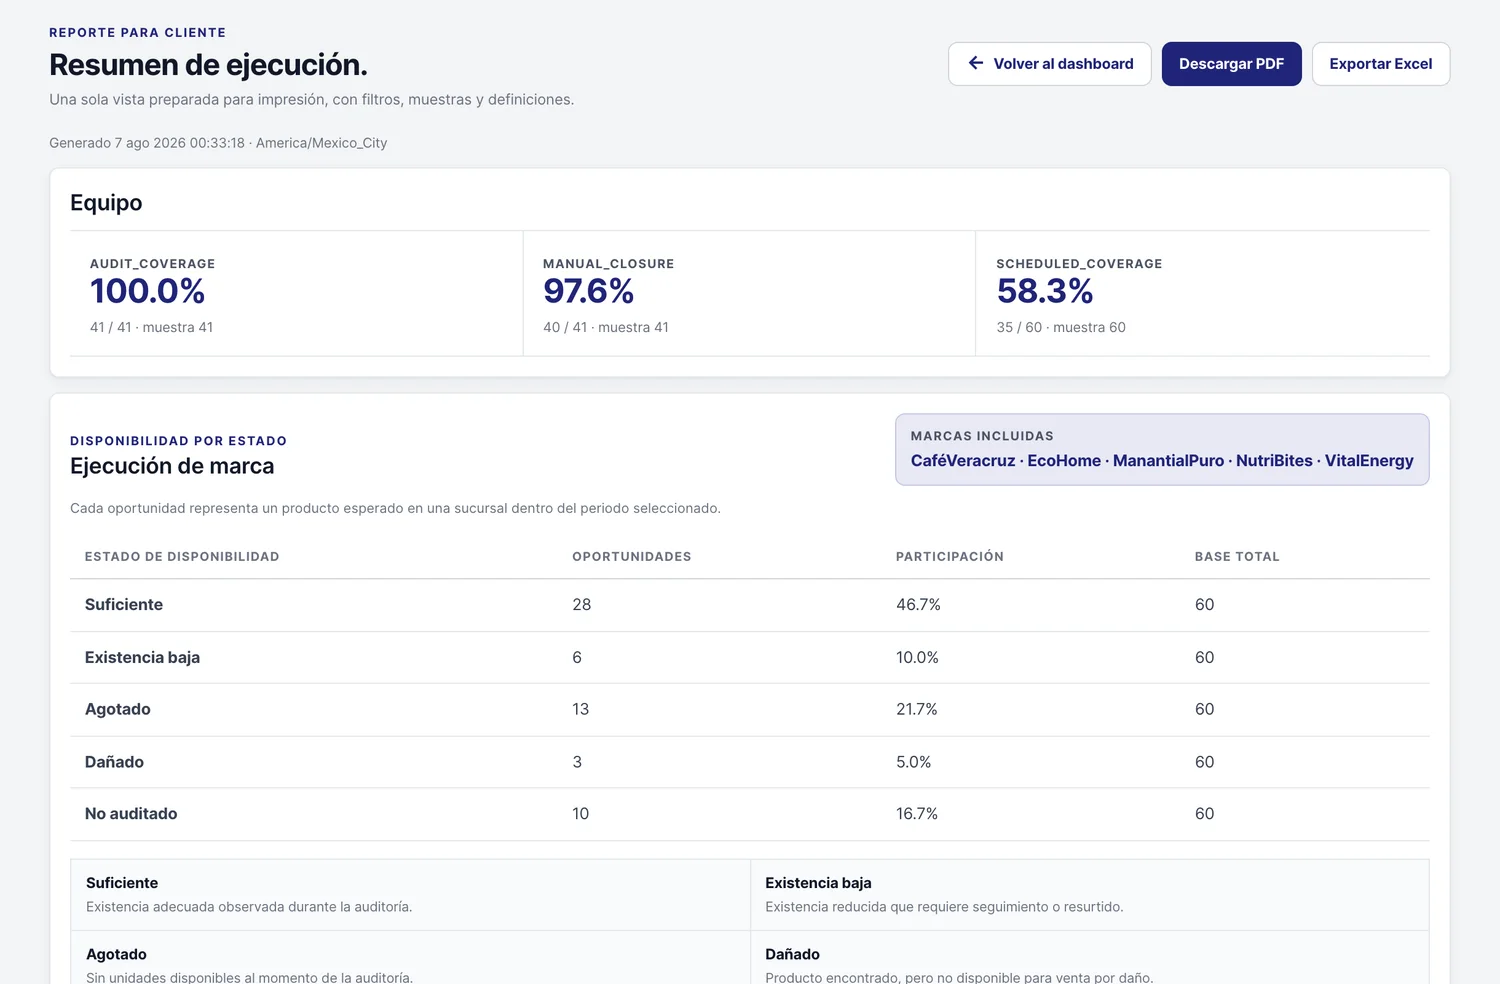1500x984 pixels.
Task: Click opportunities value 10 for No auditado
Action: click(581, 814)
